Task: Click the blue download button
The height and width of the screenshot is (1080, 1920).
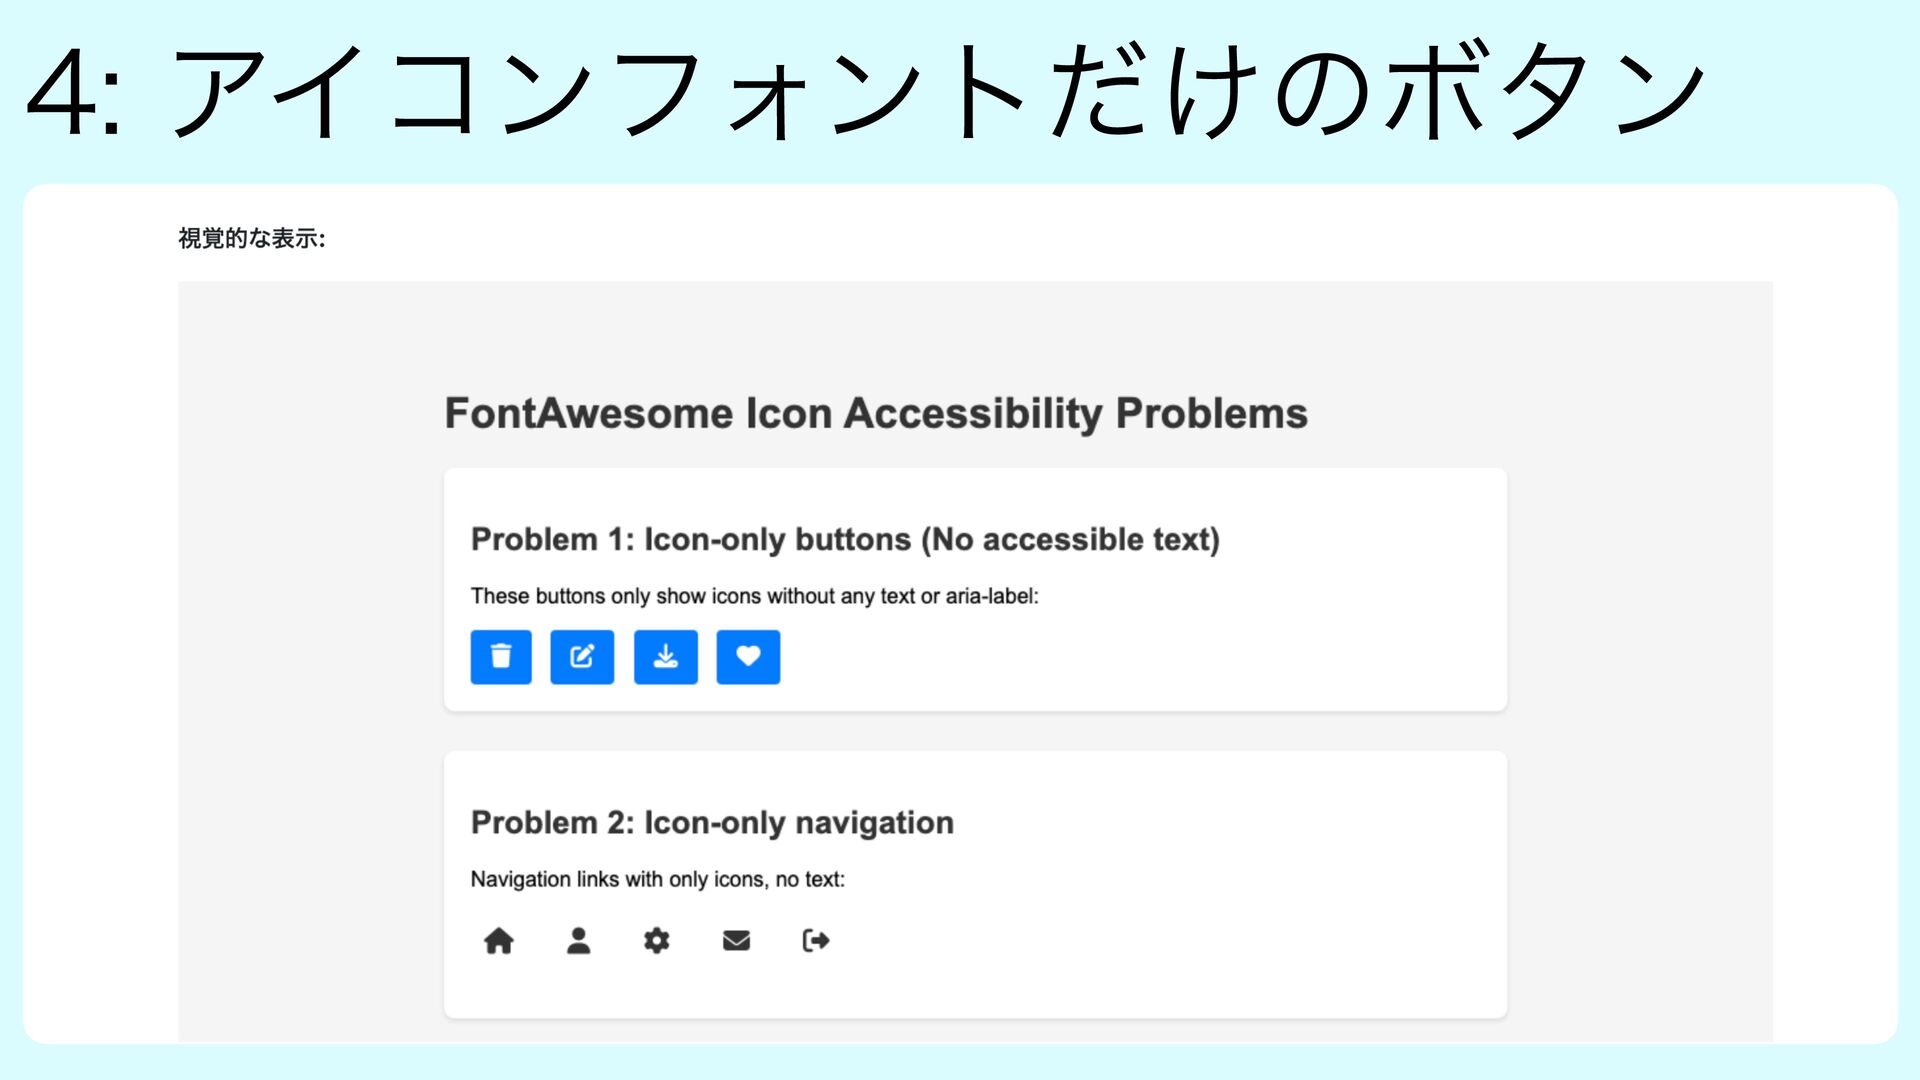Action: tap(666, 657)
